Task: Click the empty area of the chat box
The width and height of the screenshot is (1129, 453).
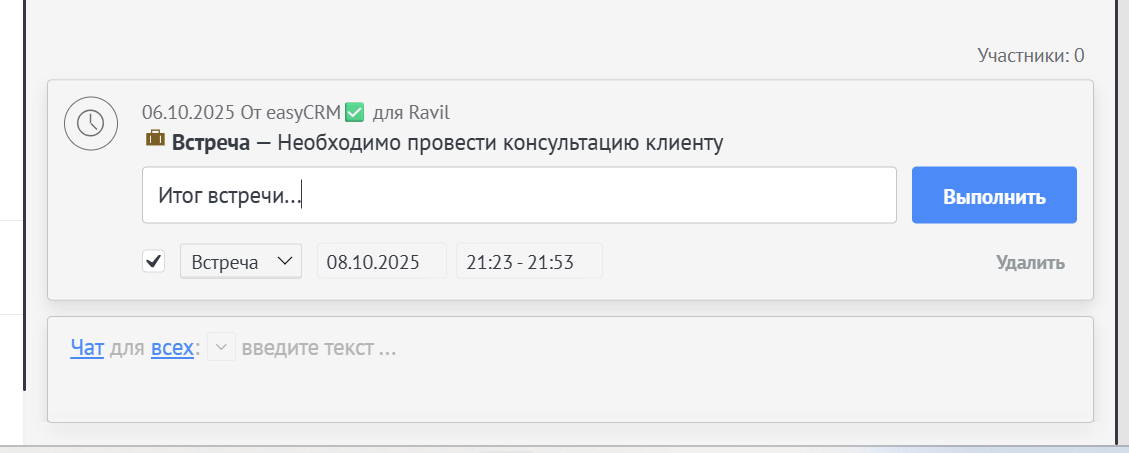Action: (x=570, y=395)
